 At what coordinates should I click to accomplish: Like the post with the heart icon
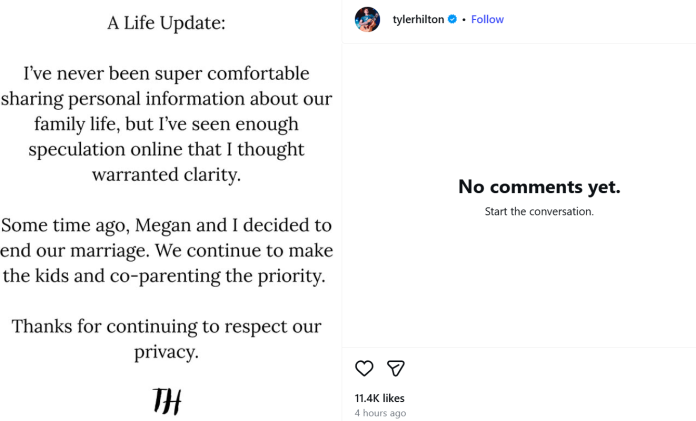click(364, 368)
